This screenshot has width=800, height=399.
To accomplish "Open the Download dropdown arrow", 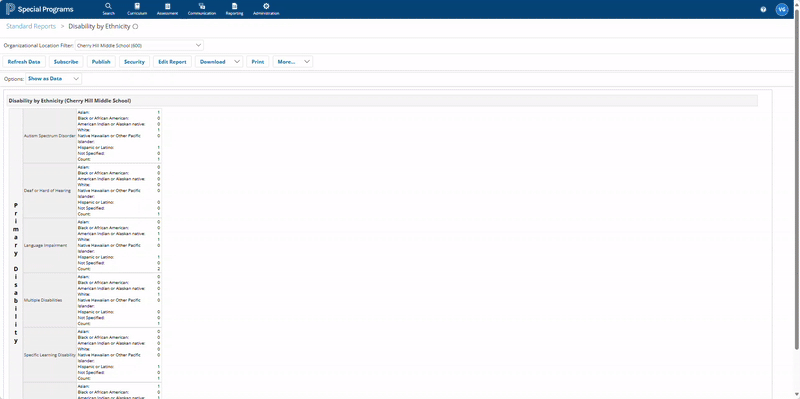I will (x=237, y=62).
